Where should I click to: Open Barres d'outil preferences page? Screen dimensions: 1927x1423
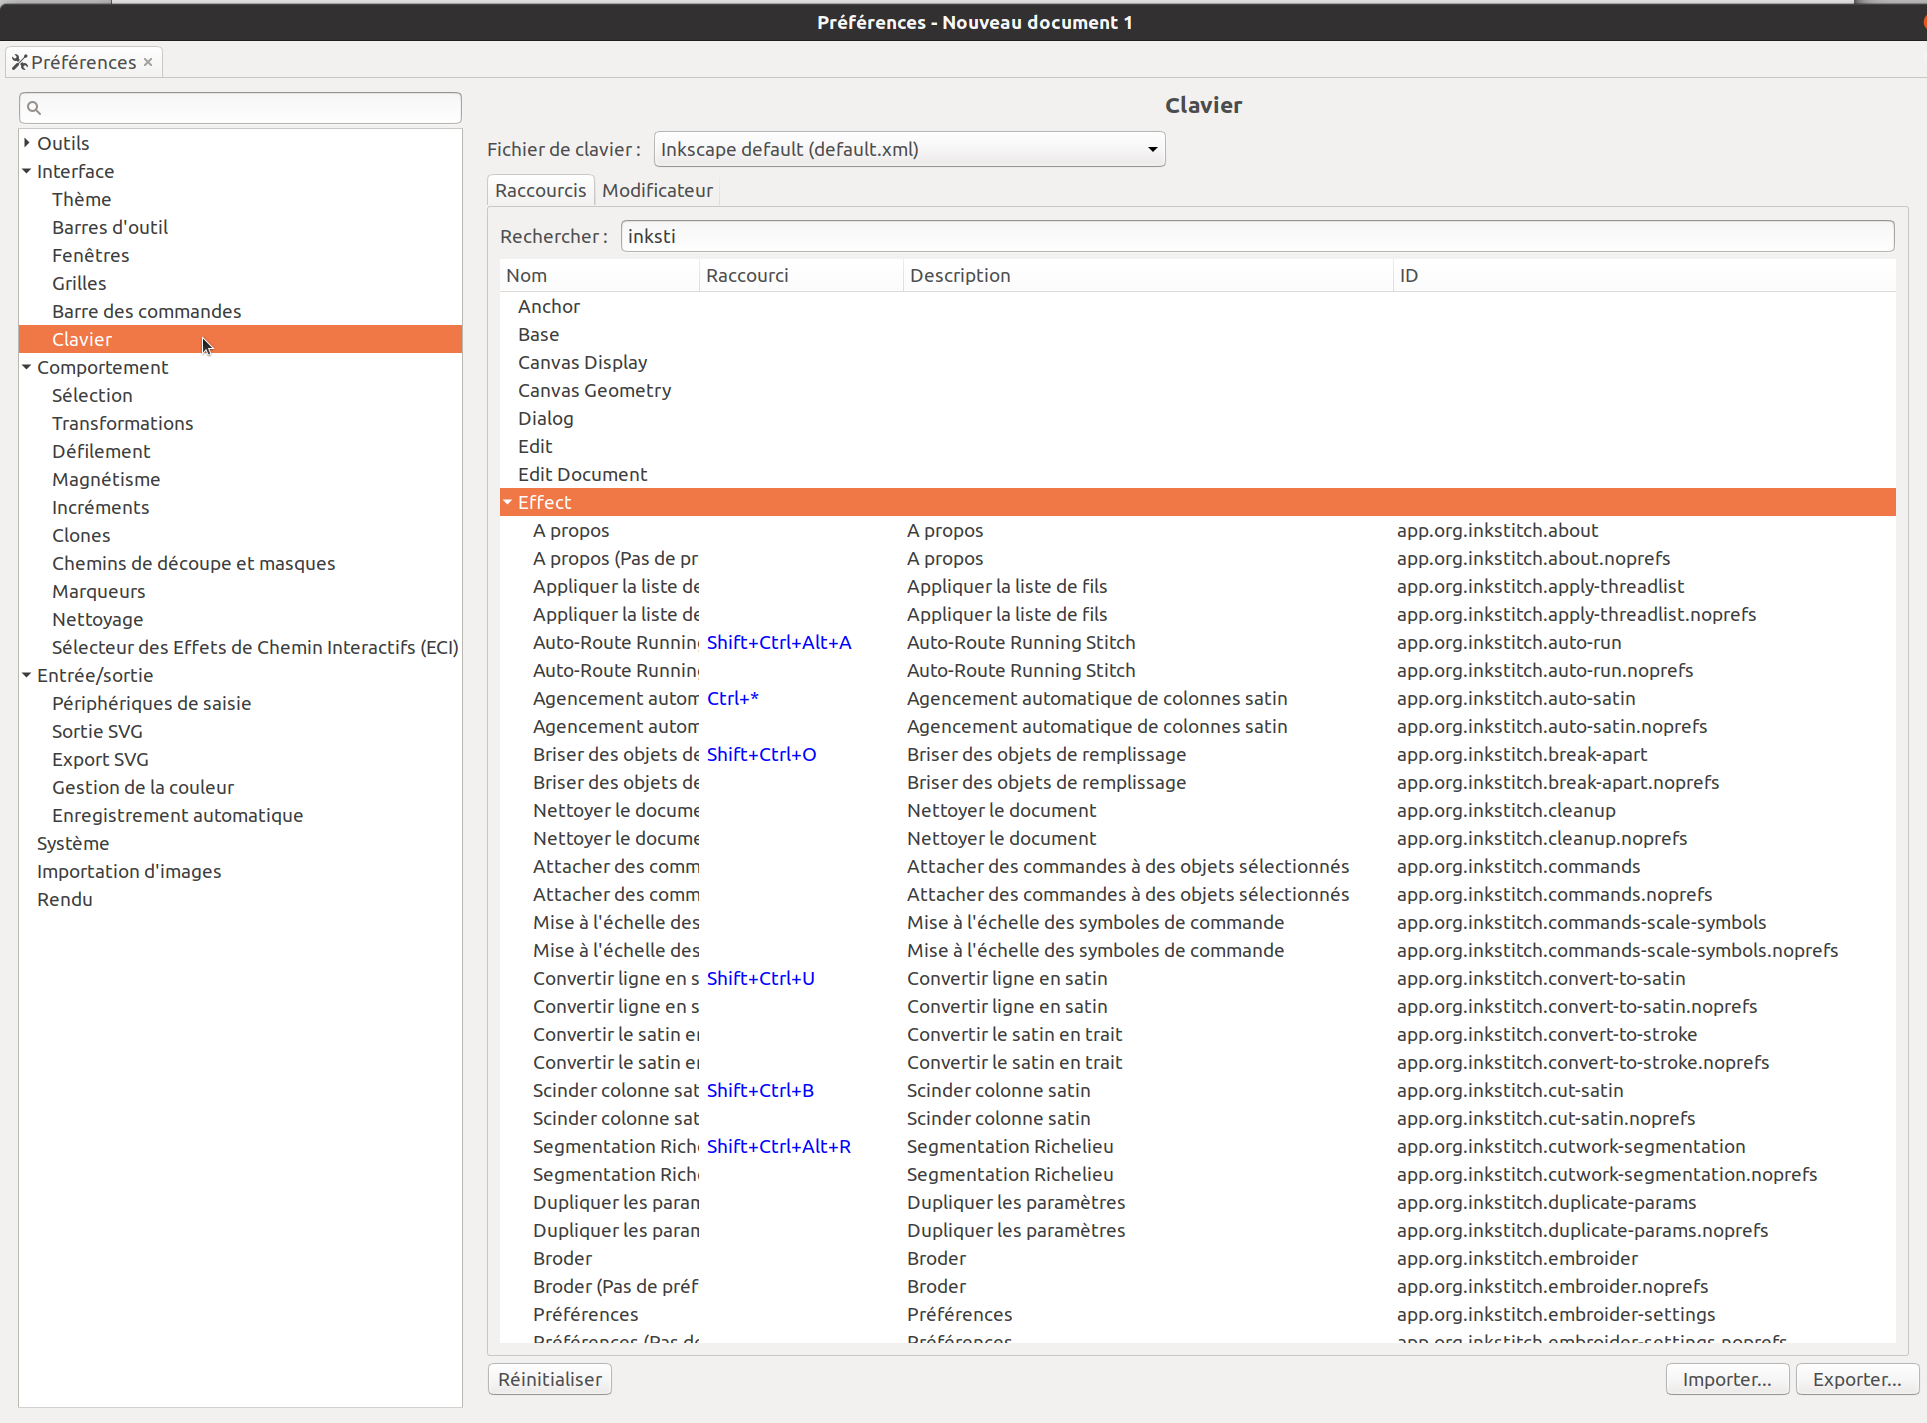(110, 227)
